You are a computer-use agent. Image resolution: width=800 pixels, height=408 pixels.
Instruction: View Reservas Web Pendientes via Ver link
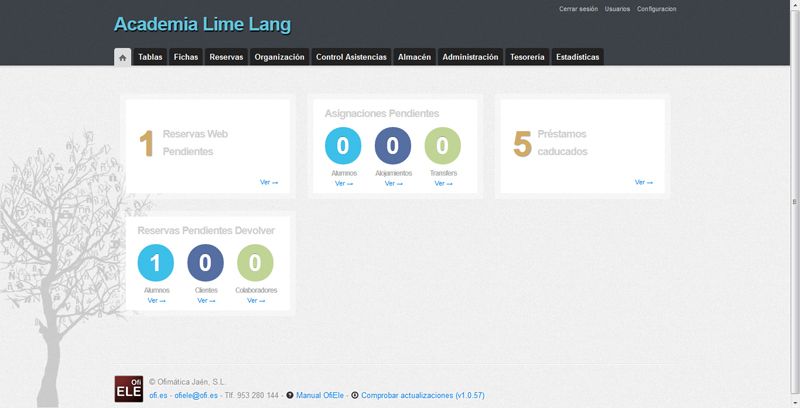[268, 182]
